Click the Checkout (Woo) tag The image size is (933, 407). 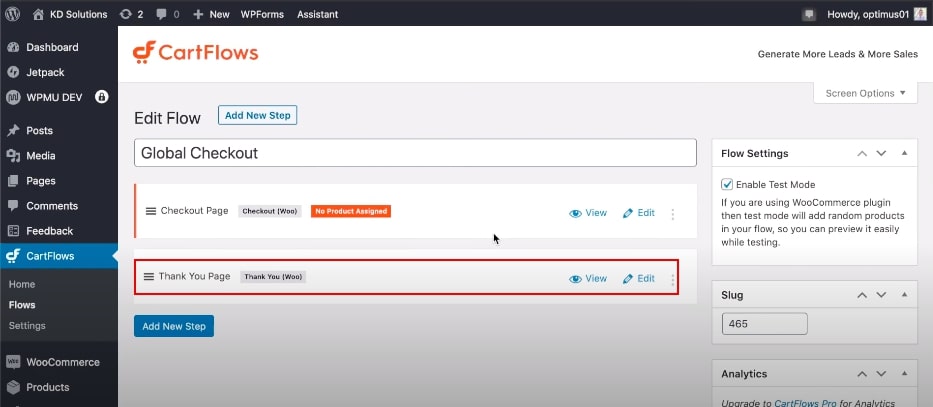click(x=270, y=211)
